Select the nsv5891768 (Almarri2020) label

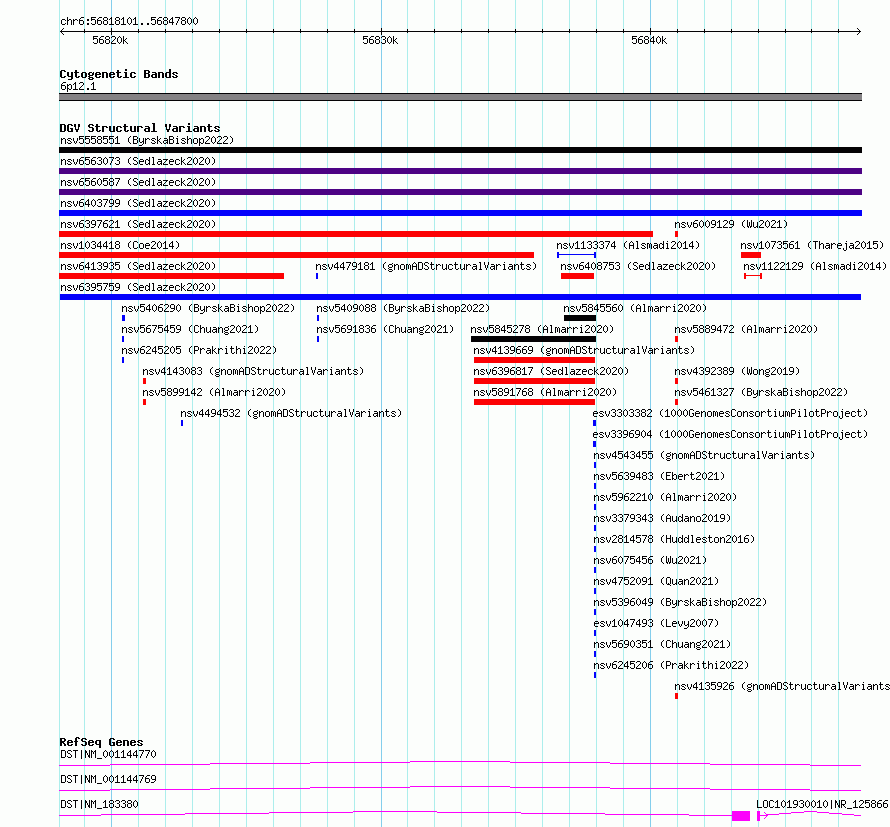(x=545, y=392)
